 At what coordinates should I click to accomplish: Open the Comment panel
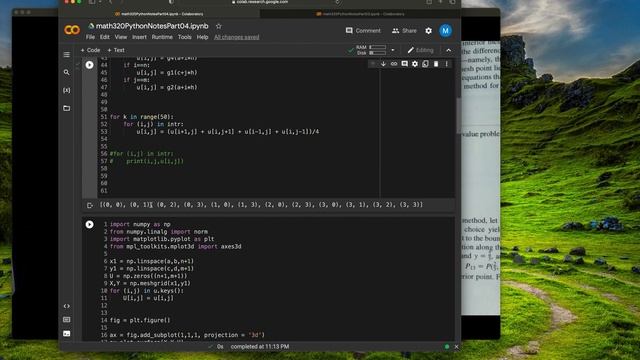click(363, 31)
